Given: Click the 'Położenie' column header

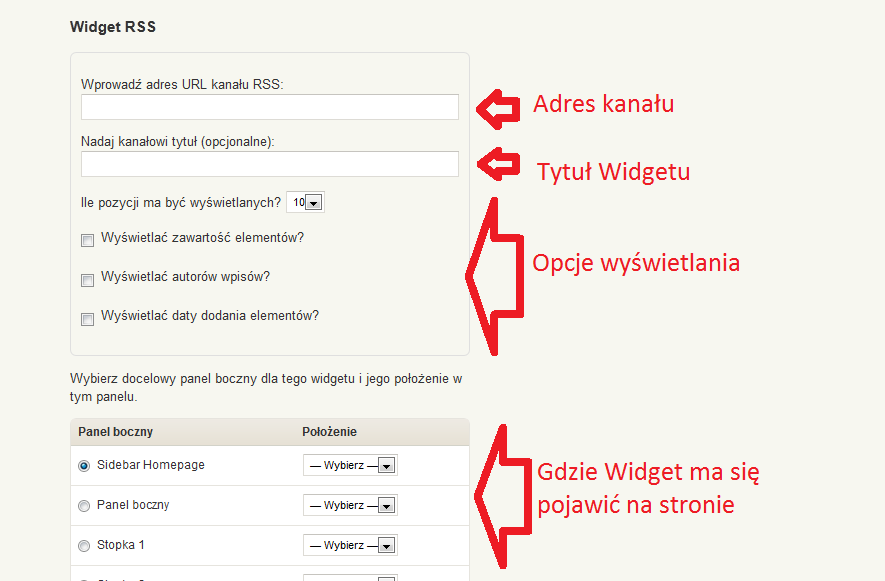Looking at the screenshot, I should pyautogui.click(x=329, y=432).
